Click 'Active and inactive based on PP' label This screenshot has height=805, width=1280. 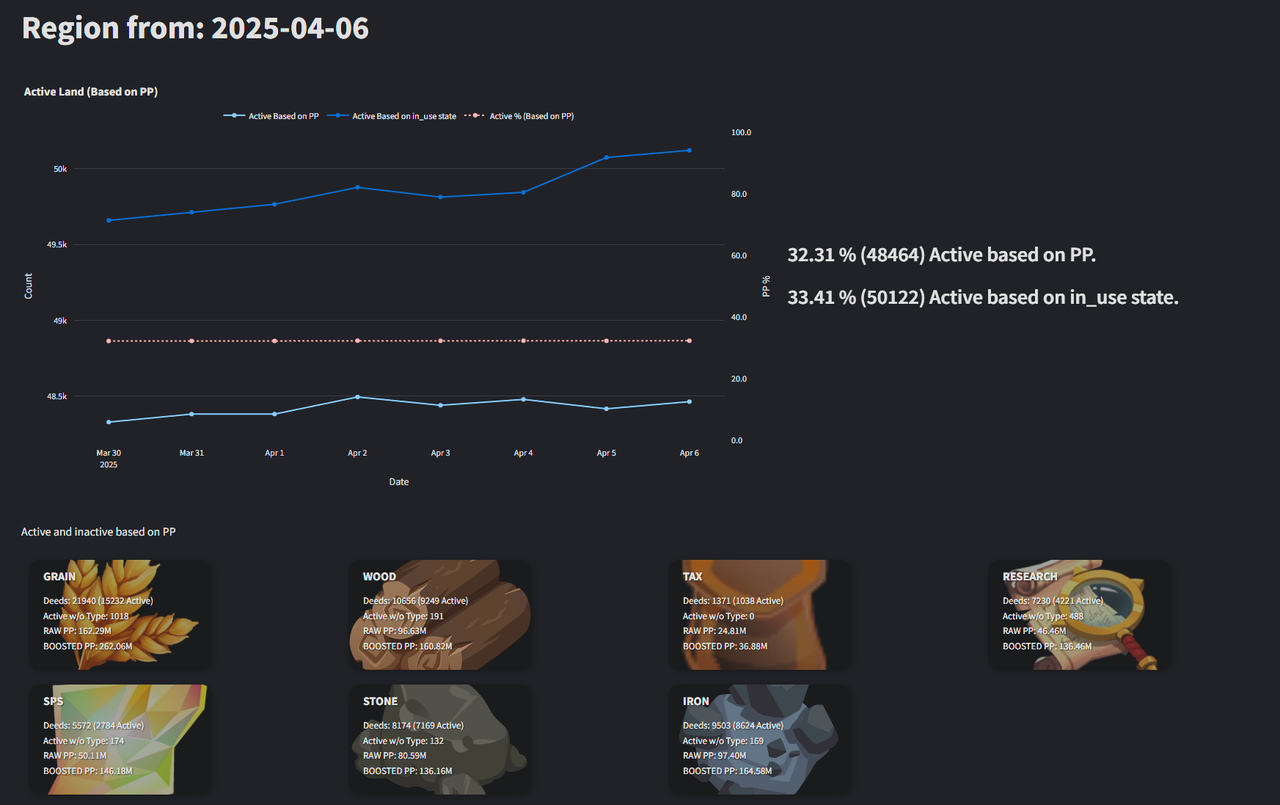98,532
